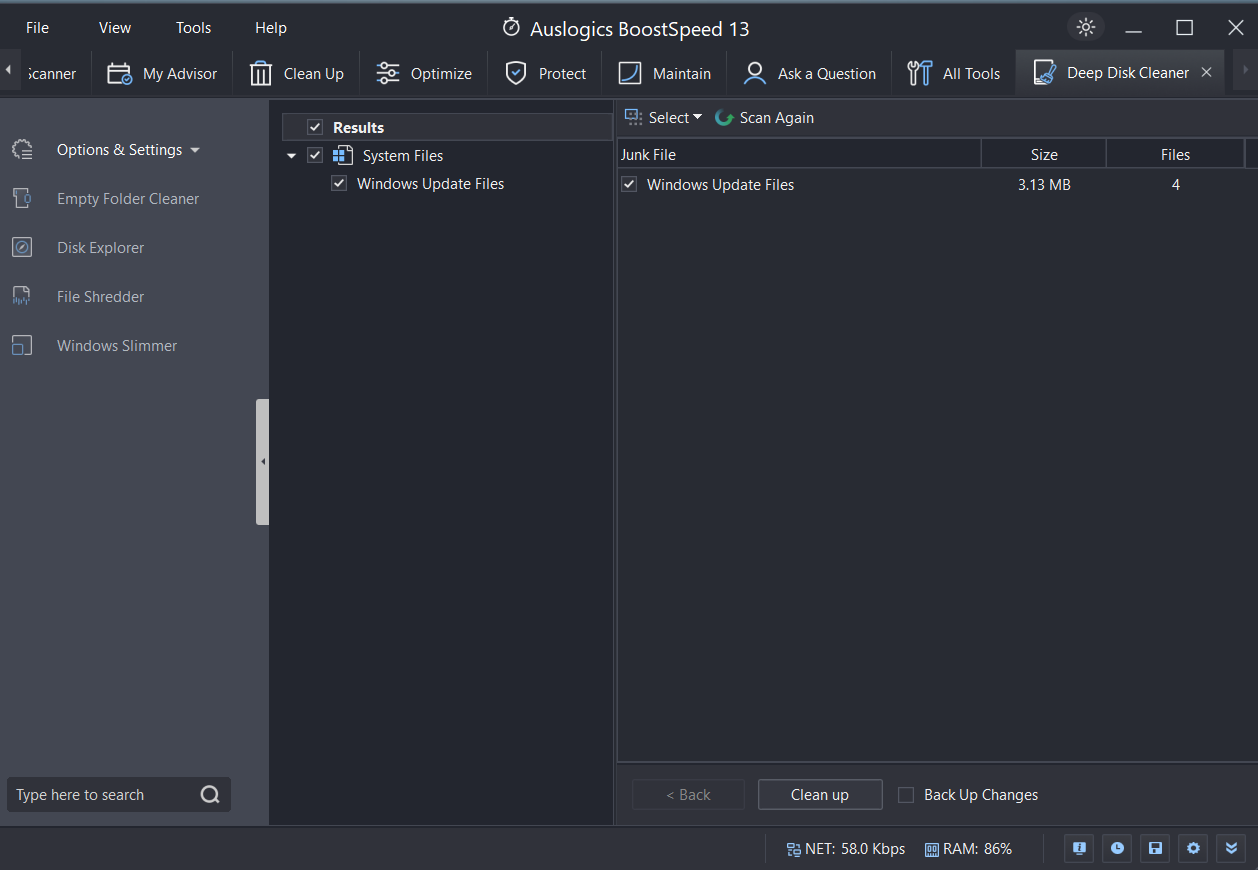
Task: Click the RAM usage indicator in the status bar
Action: [x=968, y=849]
